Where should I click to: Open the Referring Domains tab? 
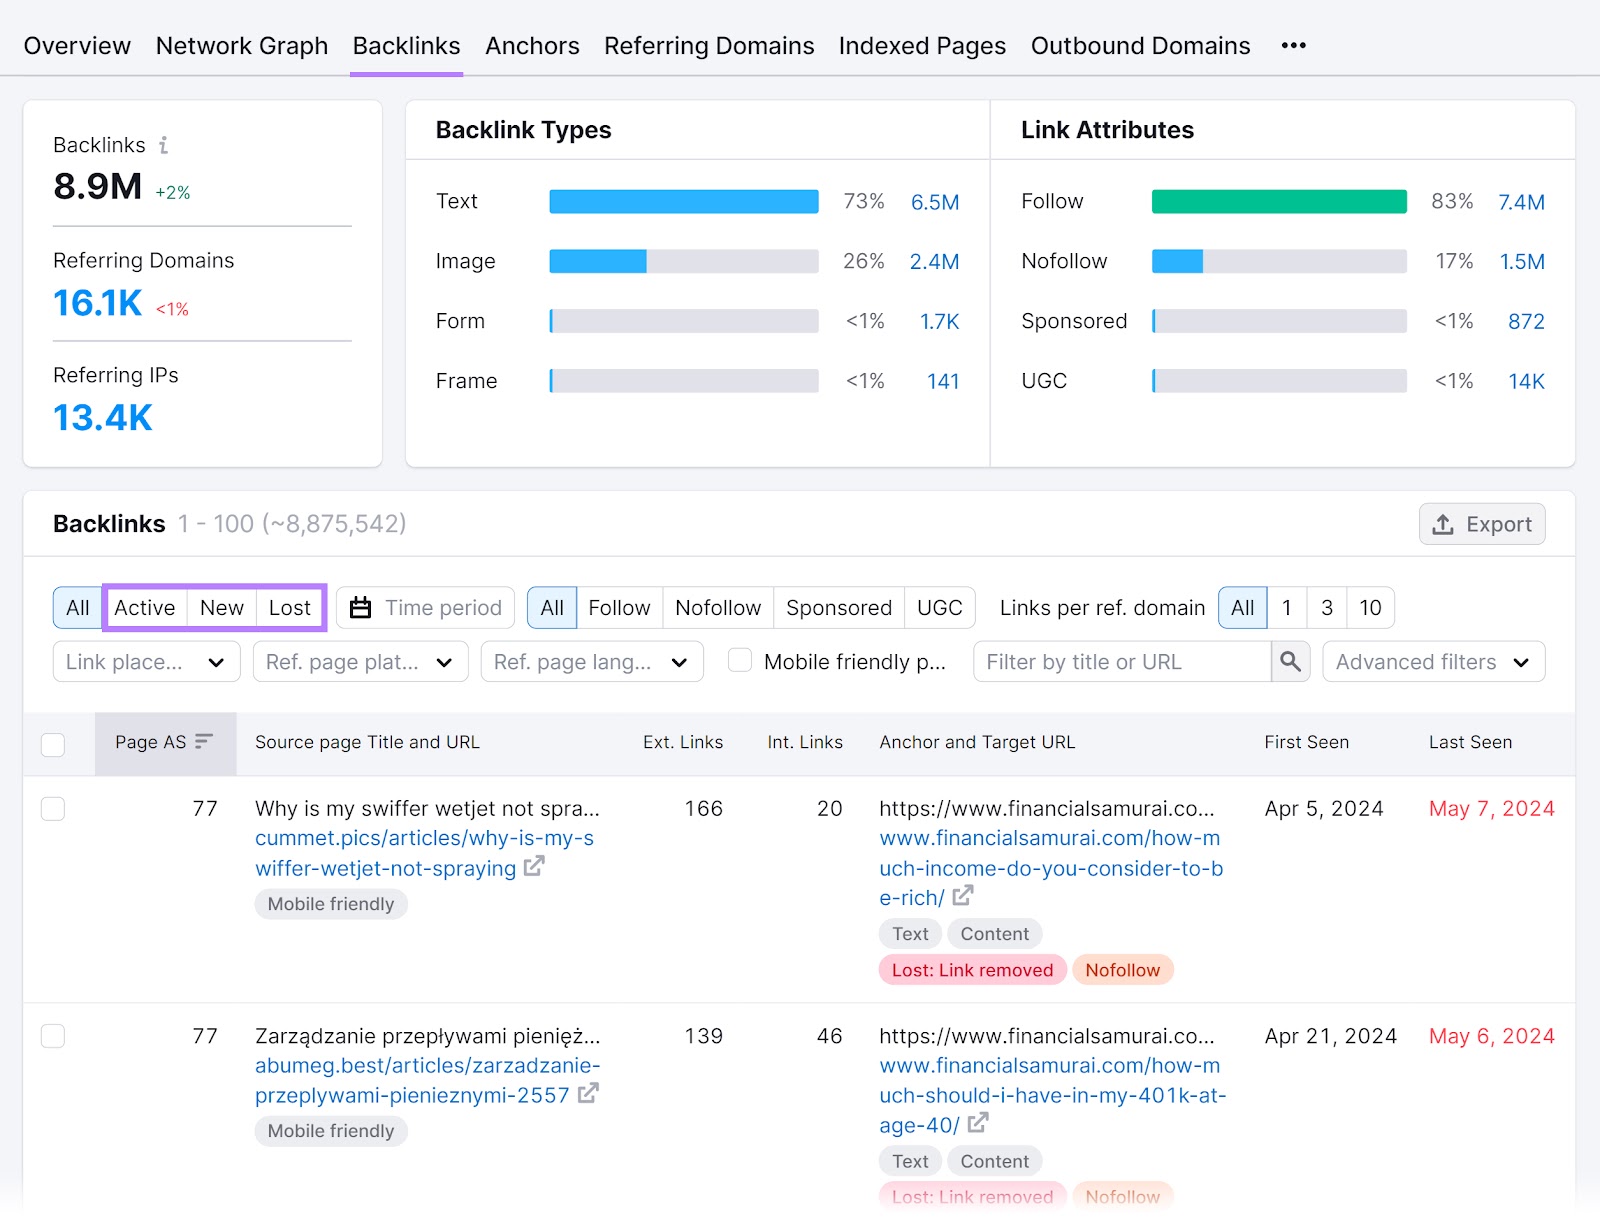click(x=709, y=45)
